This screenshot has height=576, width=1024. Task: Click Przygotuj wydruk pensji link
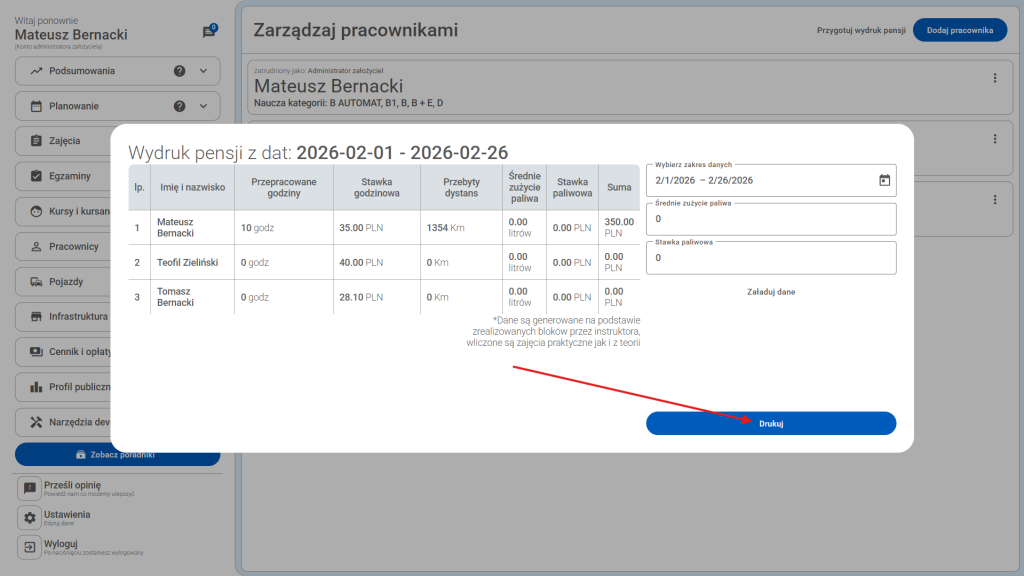pos(860,31)
